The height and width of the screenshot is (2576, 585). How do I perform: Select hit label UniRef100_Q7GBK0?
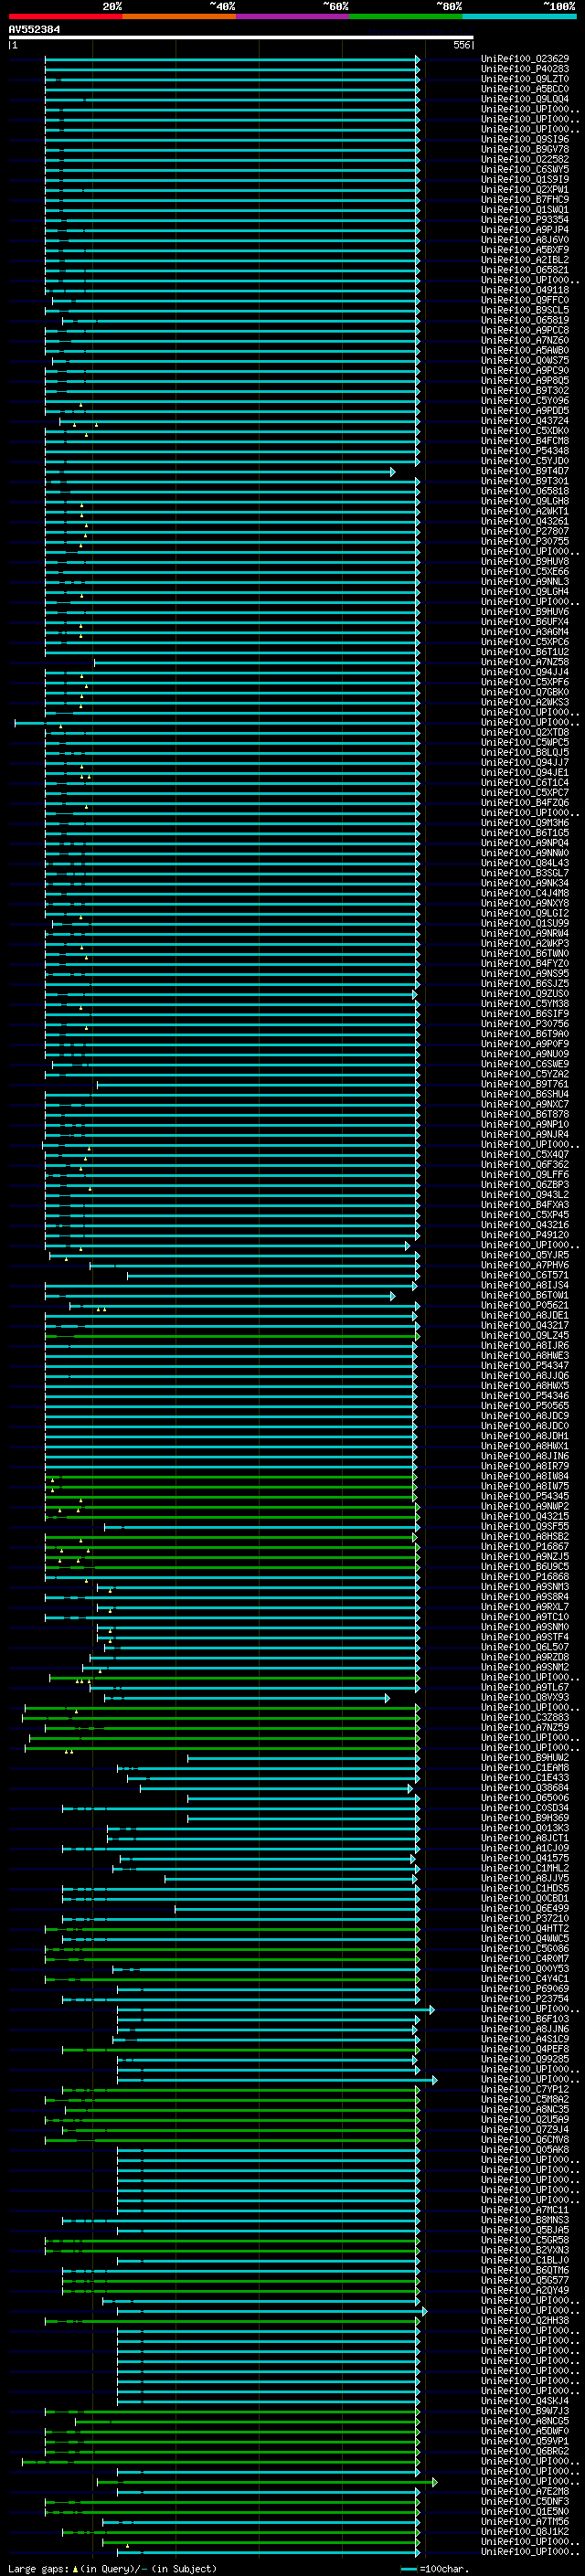point(525,692)
